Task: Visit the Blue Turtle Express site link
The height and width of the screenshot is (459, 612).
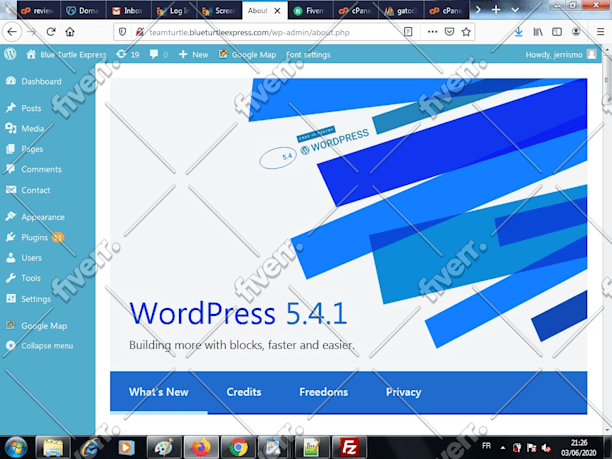Action: (x=66, y=55)
